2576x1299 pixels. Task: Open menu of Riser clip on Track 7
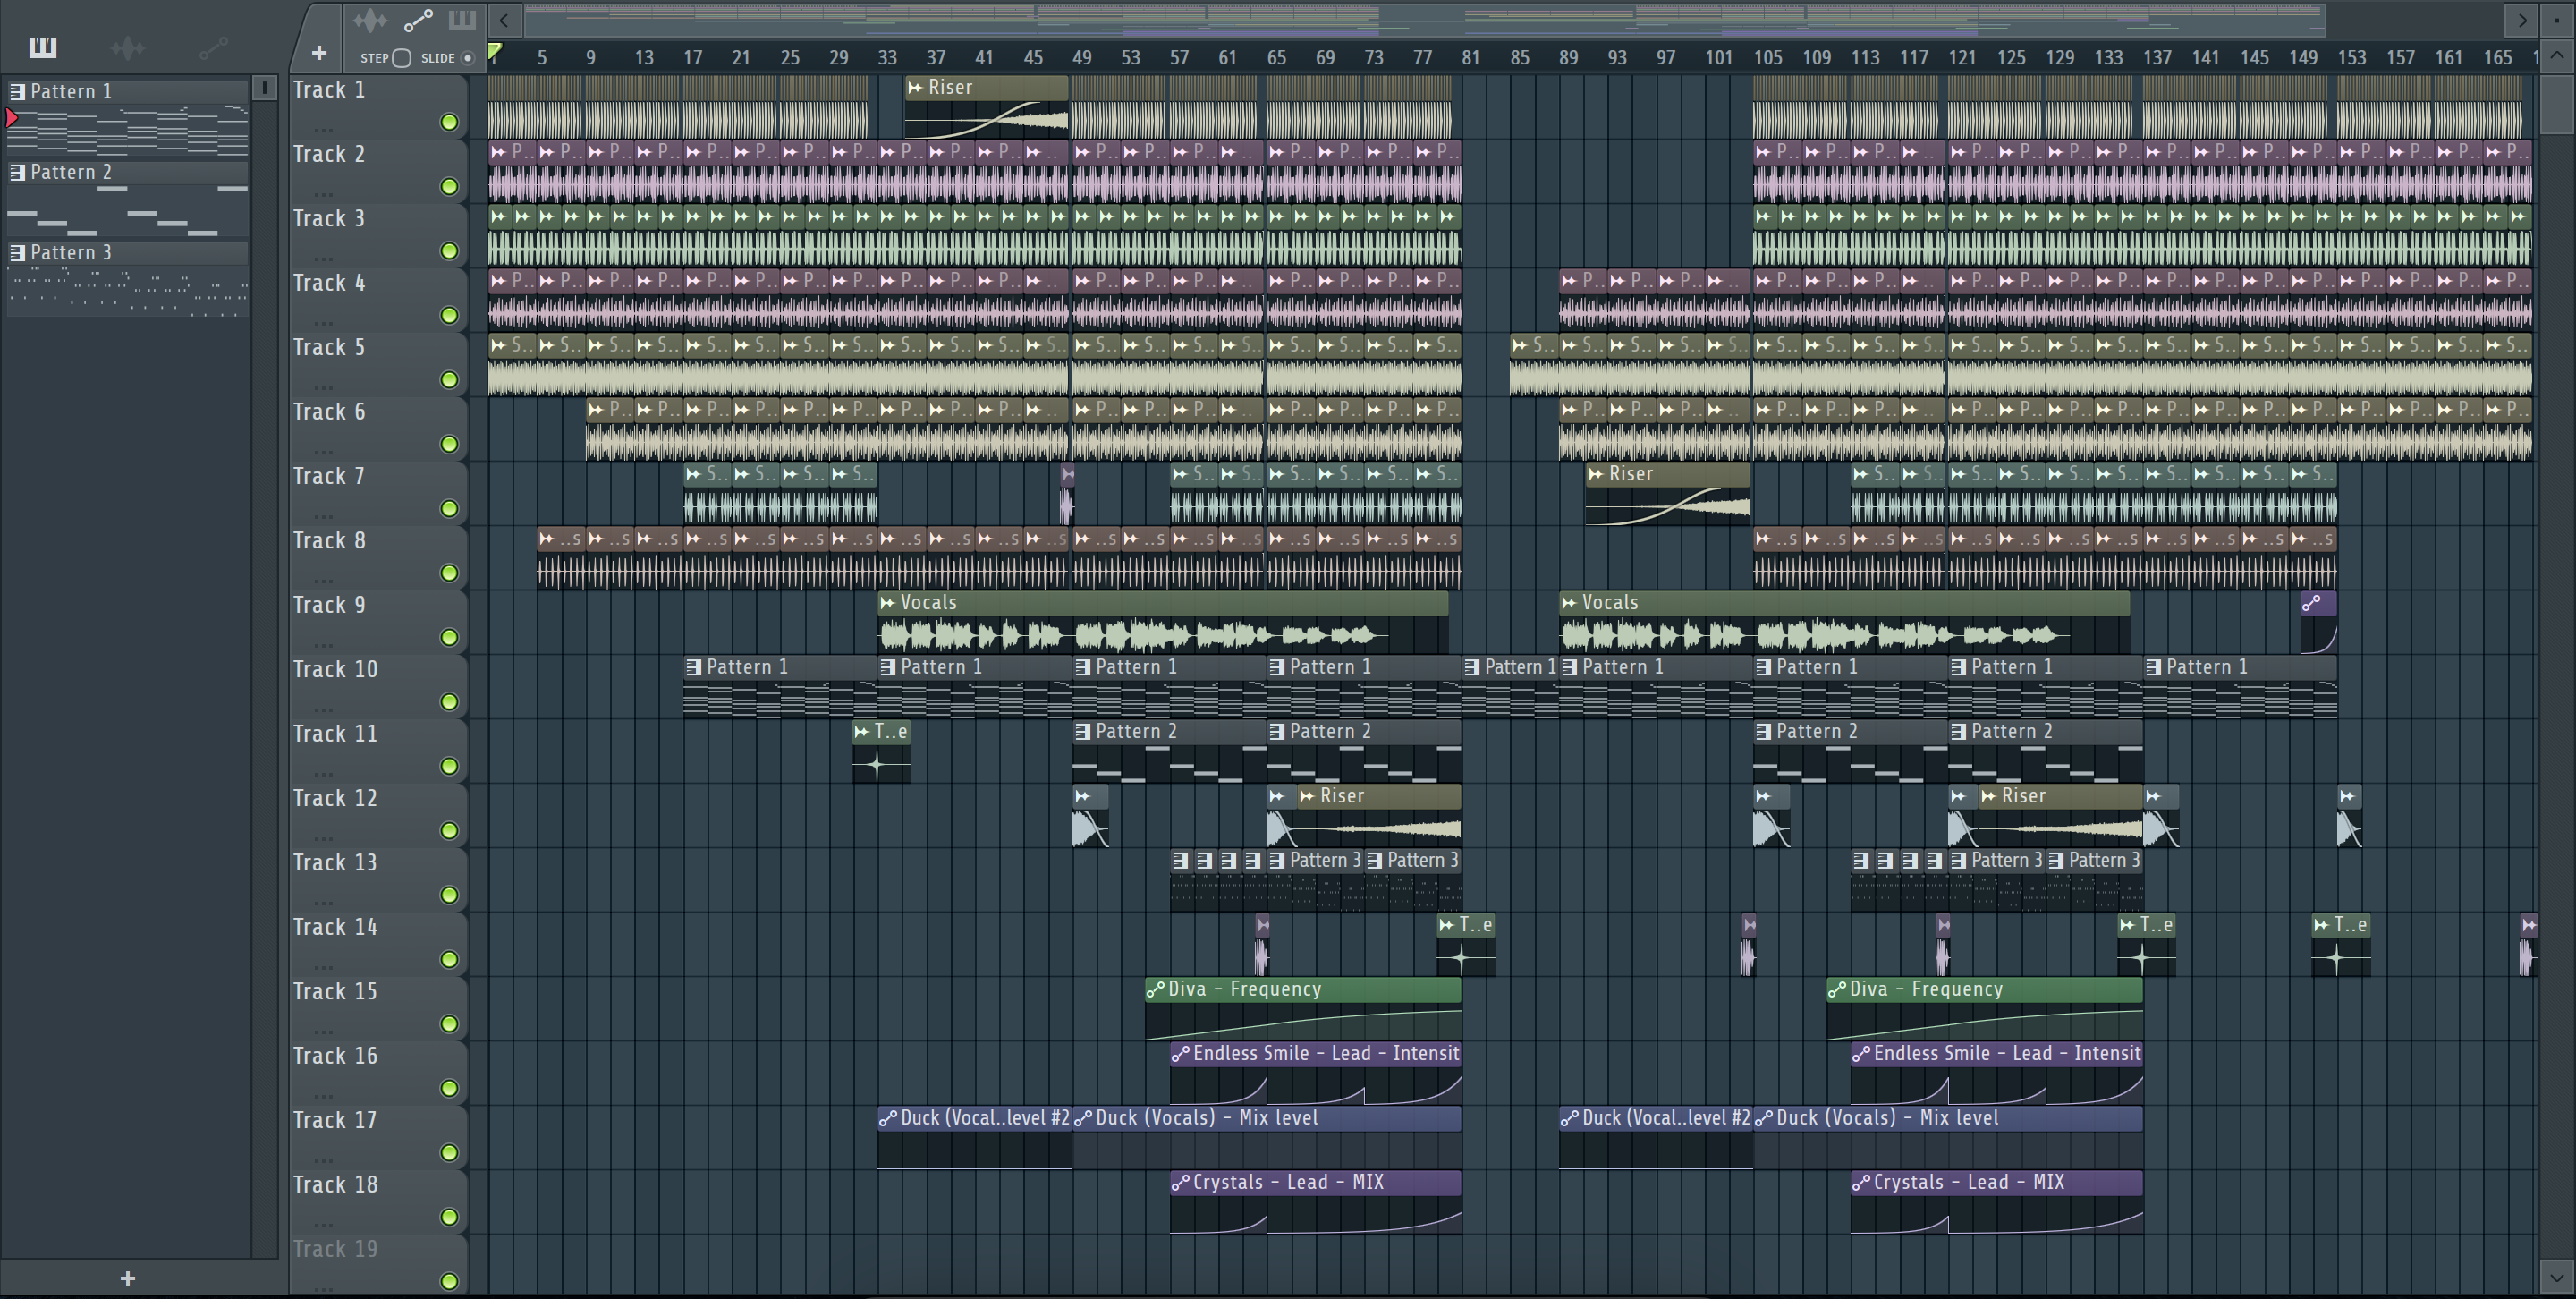coord(1596,474)
